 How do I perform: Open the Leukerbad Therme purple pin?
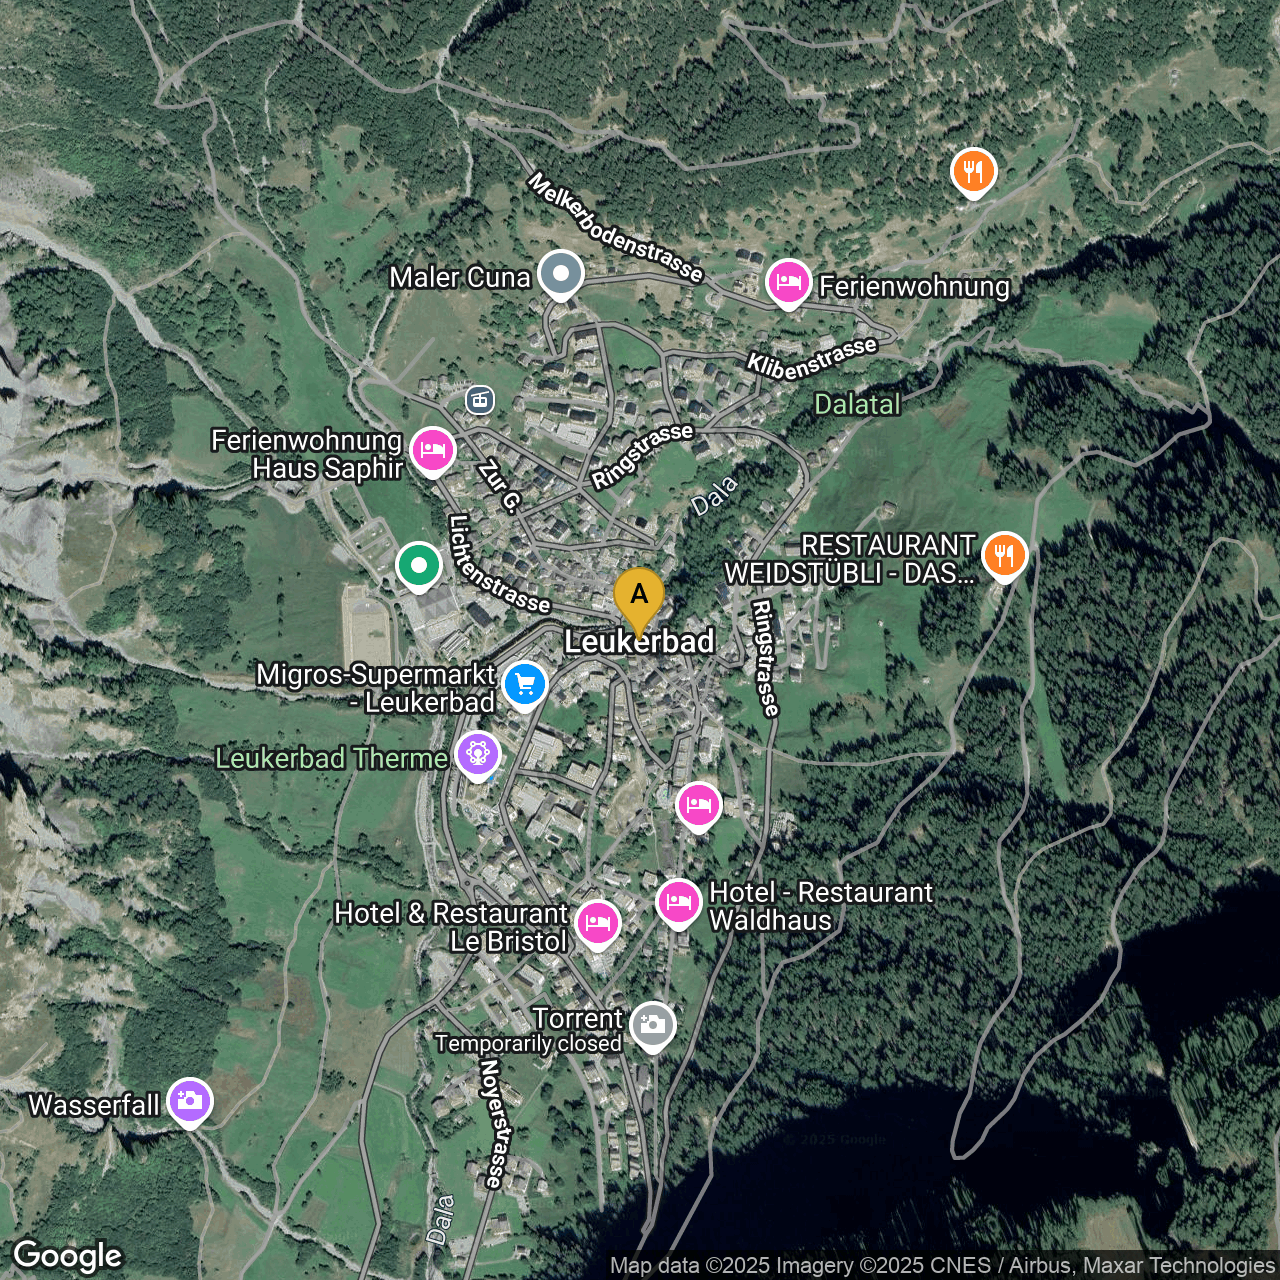tap(478, 755)
